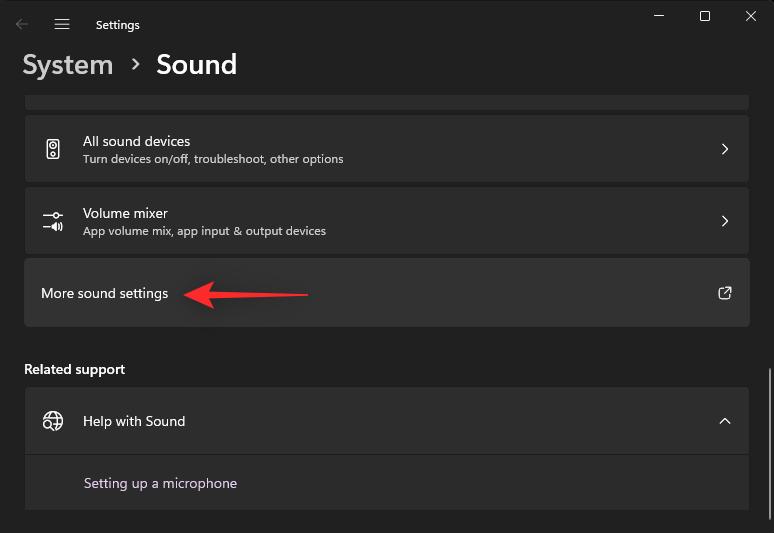Click the back arrow in title bar

22,24
